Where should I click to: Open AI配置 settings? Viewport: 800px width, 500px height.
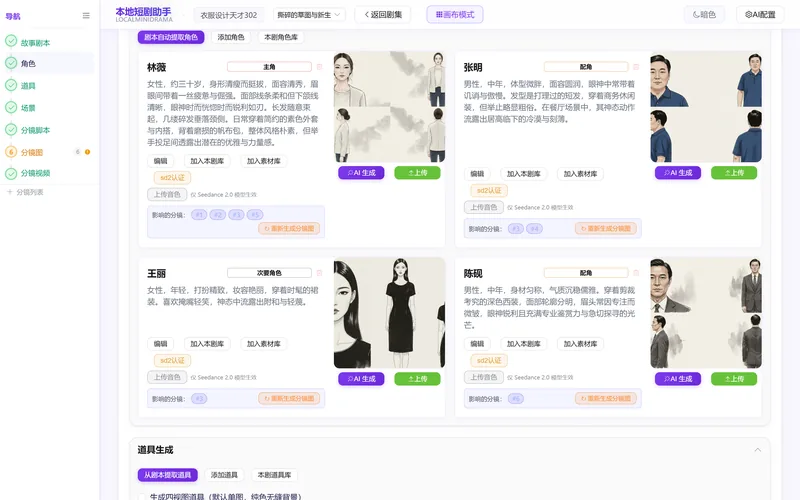(760, 14)
